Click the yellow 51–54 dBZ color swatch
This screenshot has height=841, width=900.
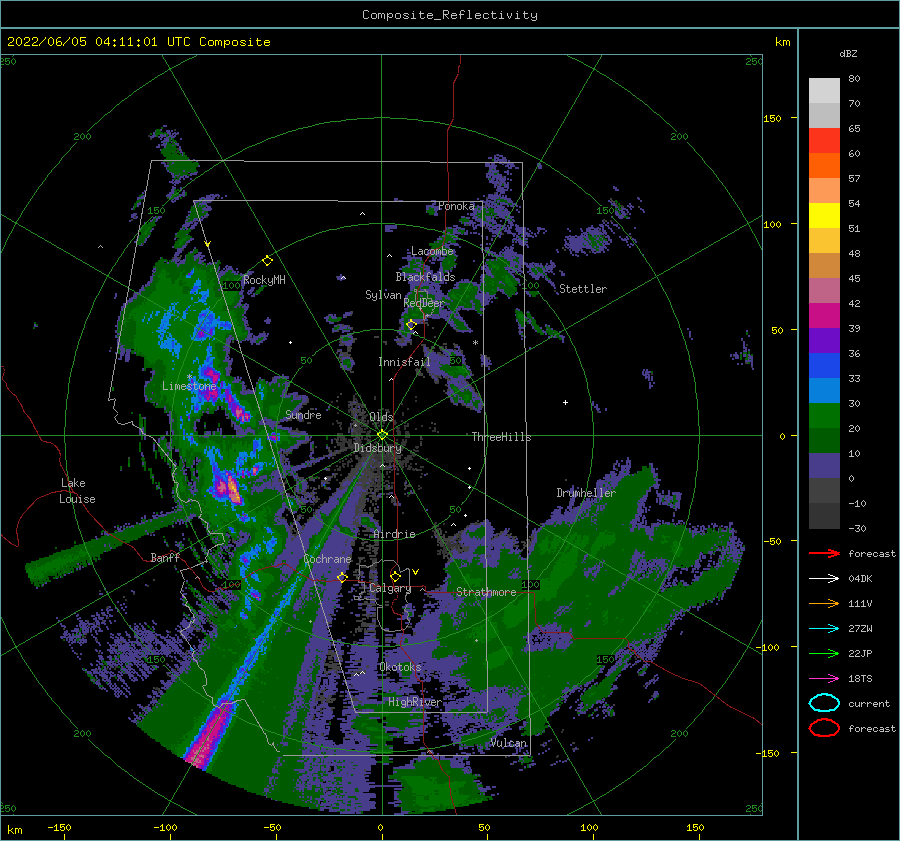coord(824,216)
